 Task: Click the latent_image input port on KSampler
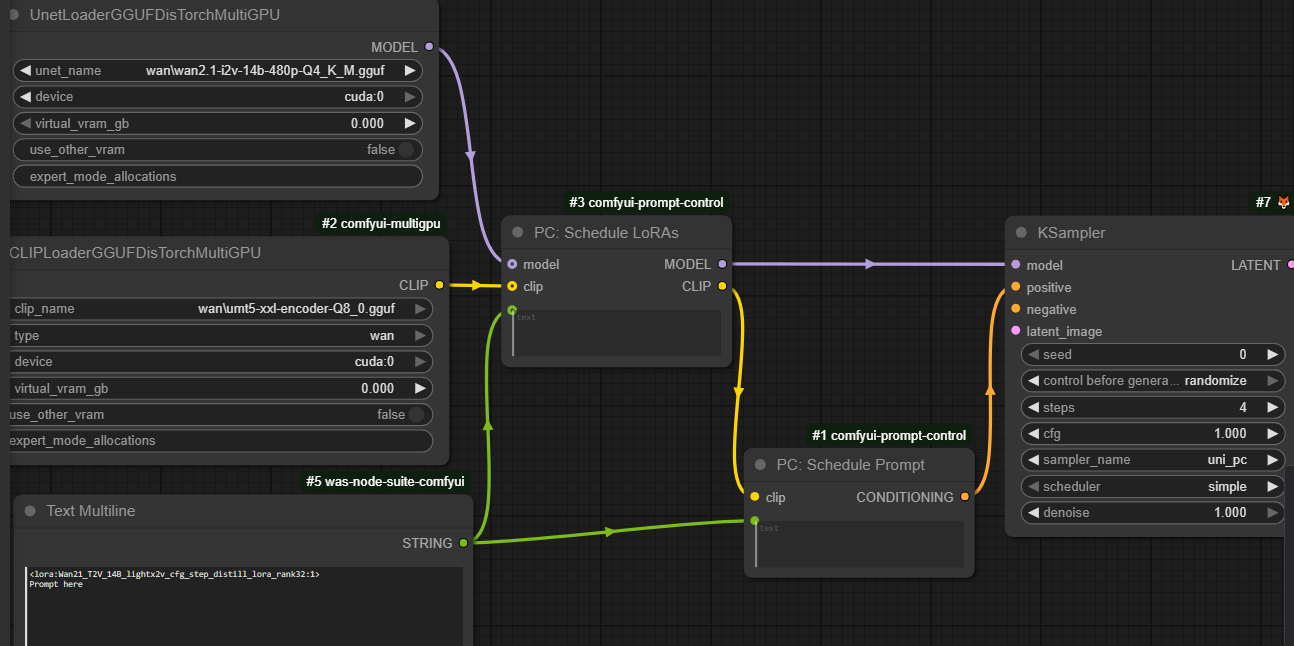click(1016, 331)
